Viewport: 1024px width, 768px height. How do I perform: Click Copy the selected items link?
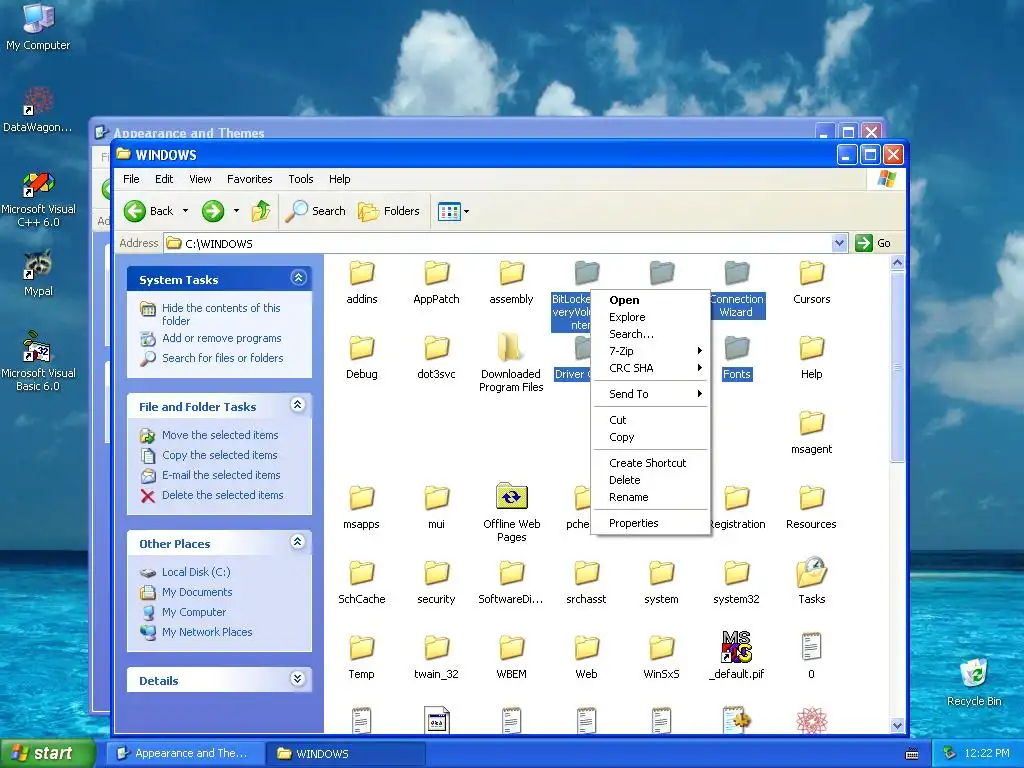click(219, 455)
